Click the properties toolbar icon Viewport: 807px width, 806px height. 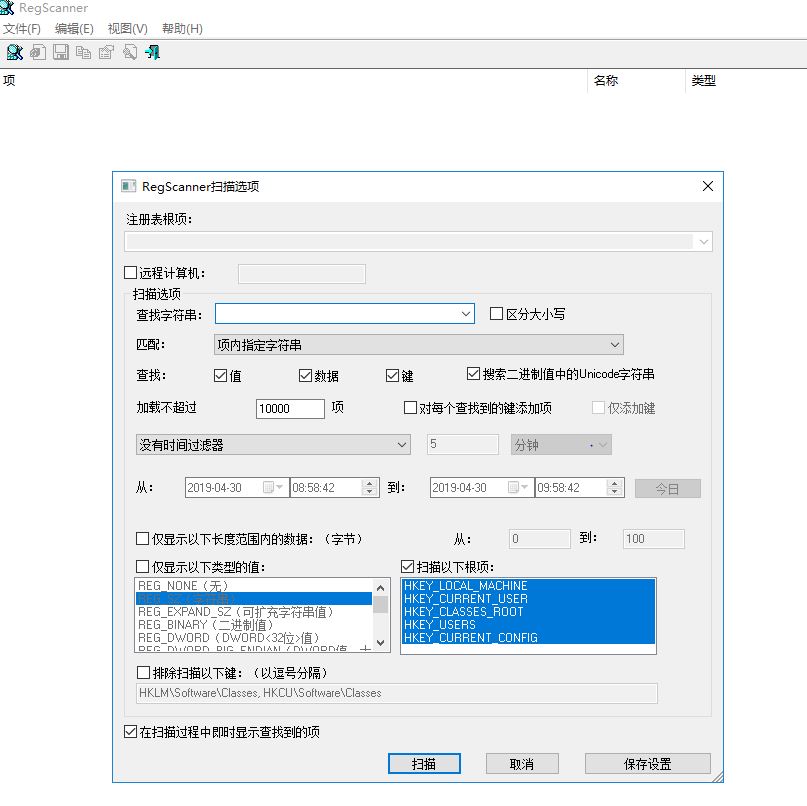[107, 52]
